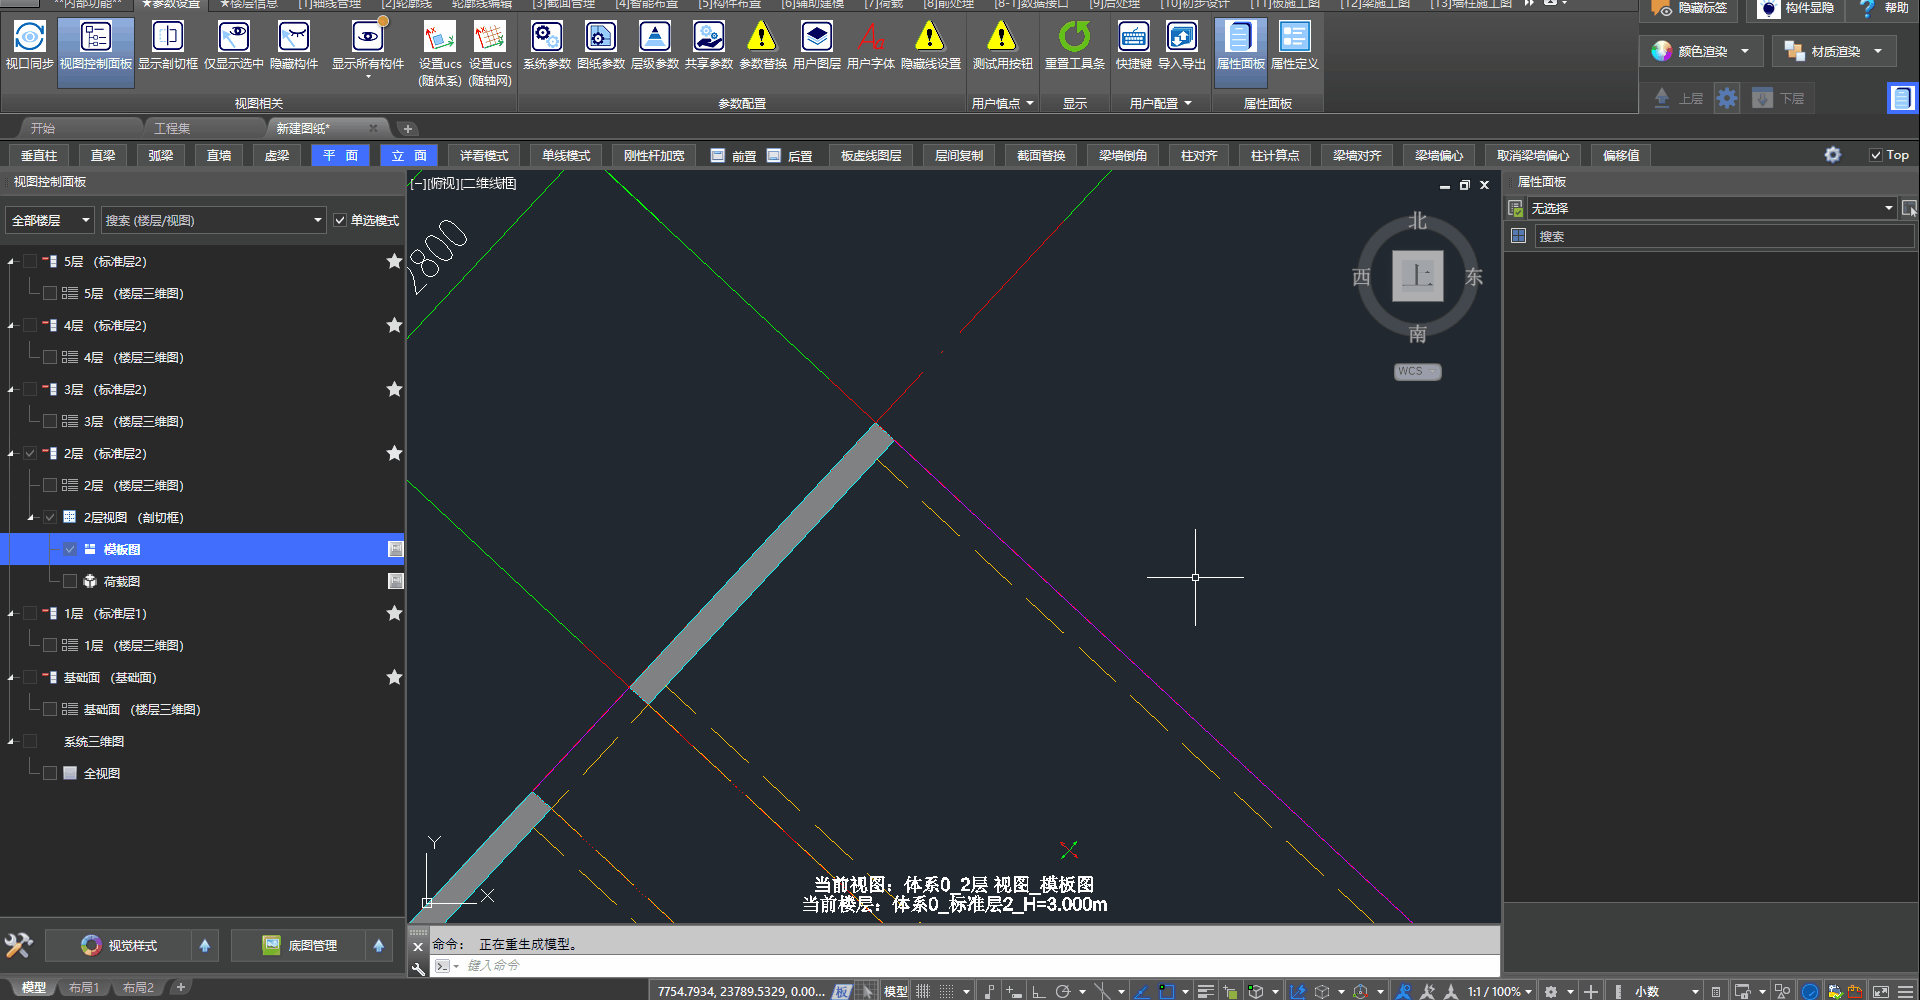Click the 层级参数 level parameters icon
Screen dimensions: 1920x1000
point(654,45)
